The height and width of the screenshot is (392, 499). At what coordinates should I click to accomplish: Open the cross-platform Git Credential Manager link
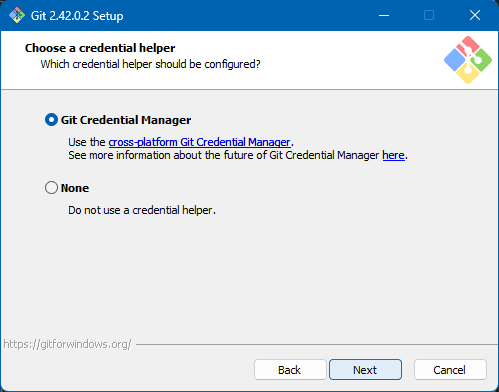200,142
